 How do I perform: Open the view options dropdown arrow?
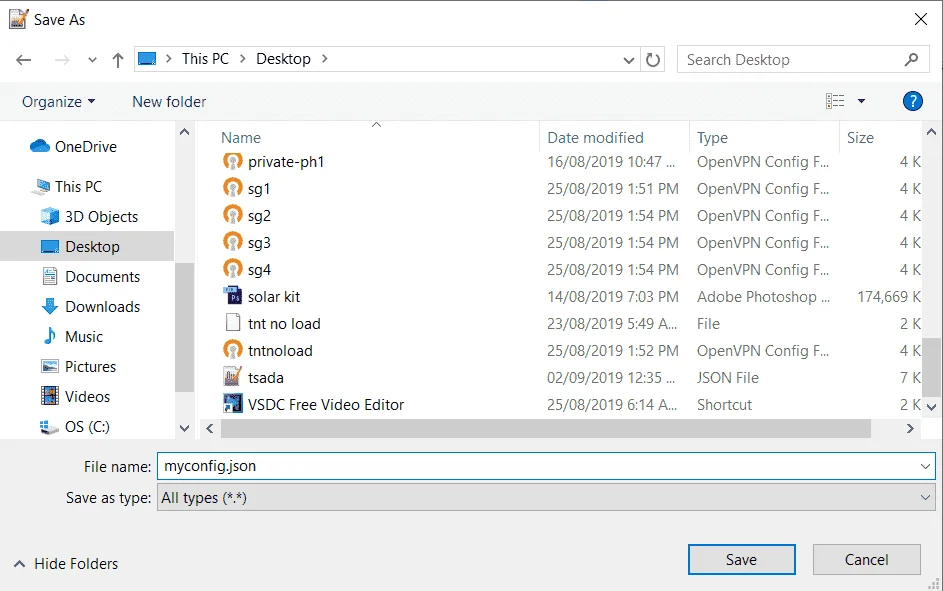[x=861, y=101]
